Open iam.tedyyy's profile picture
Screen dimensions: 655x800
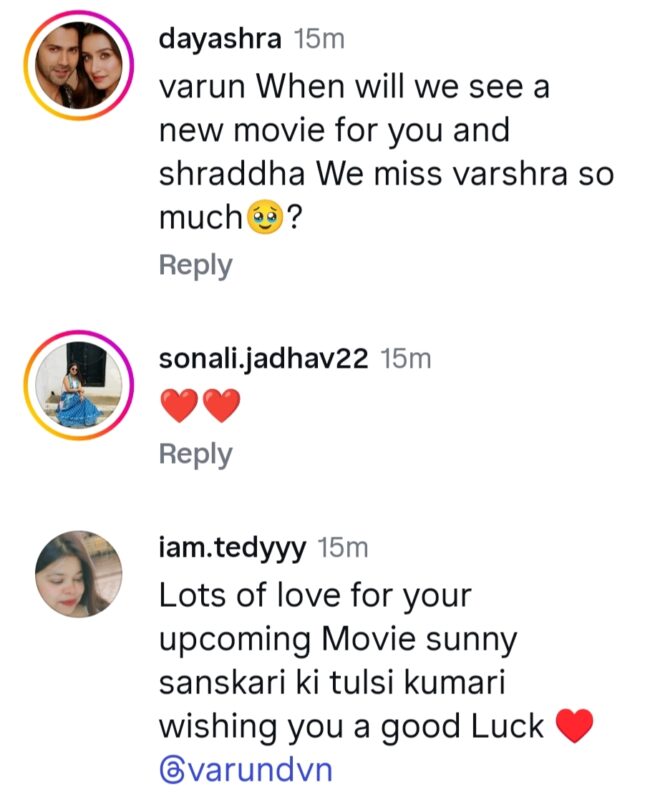(78, 574)
